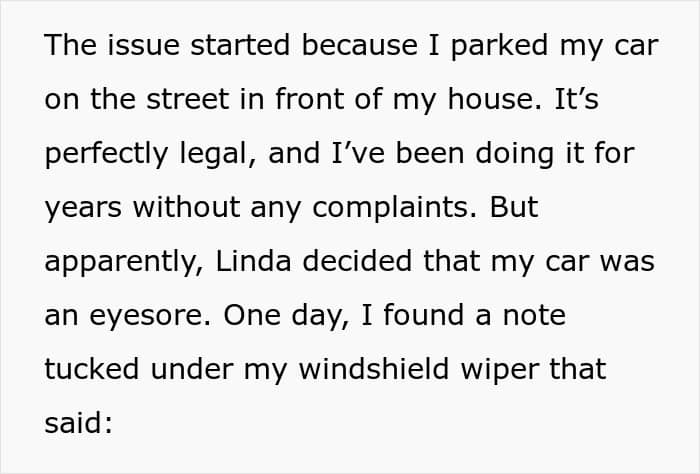The image size is (700, 474).
Task: Click on the word "decided"
Action: click(357, 261)
